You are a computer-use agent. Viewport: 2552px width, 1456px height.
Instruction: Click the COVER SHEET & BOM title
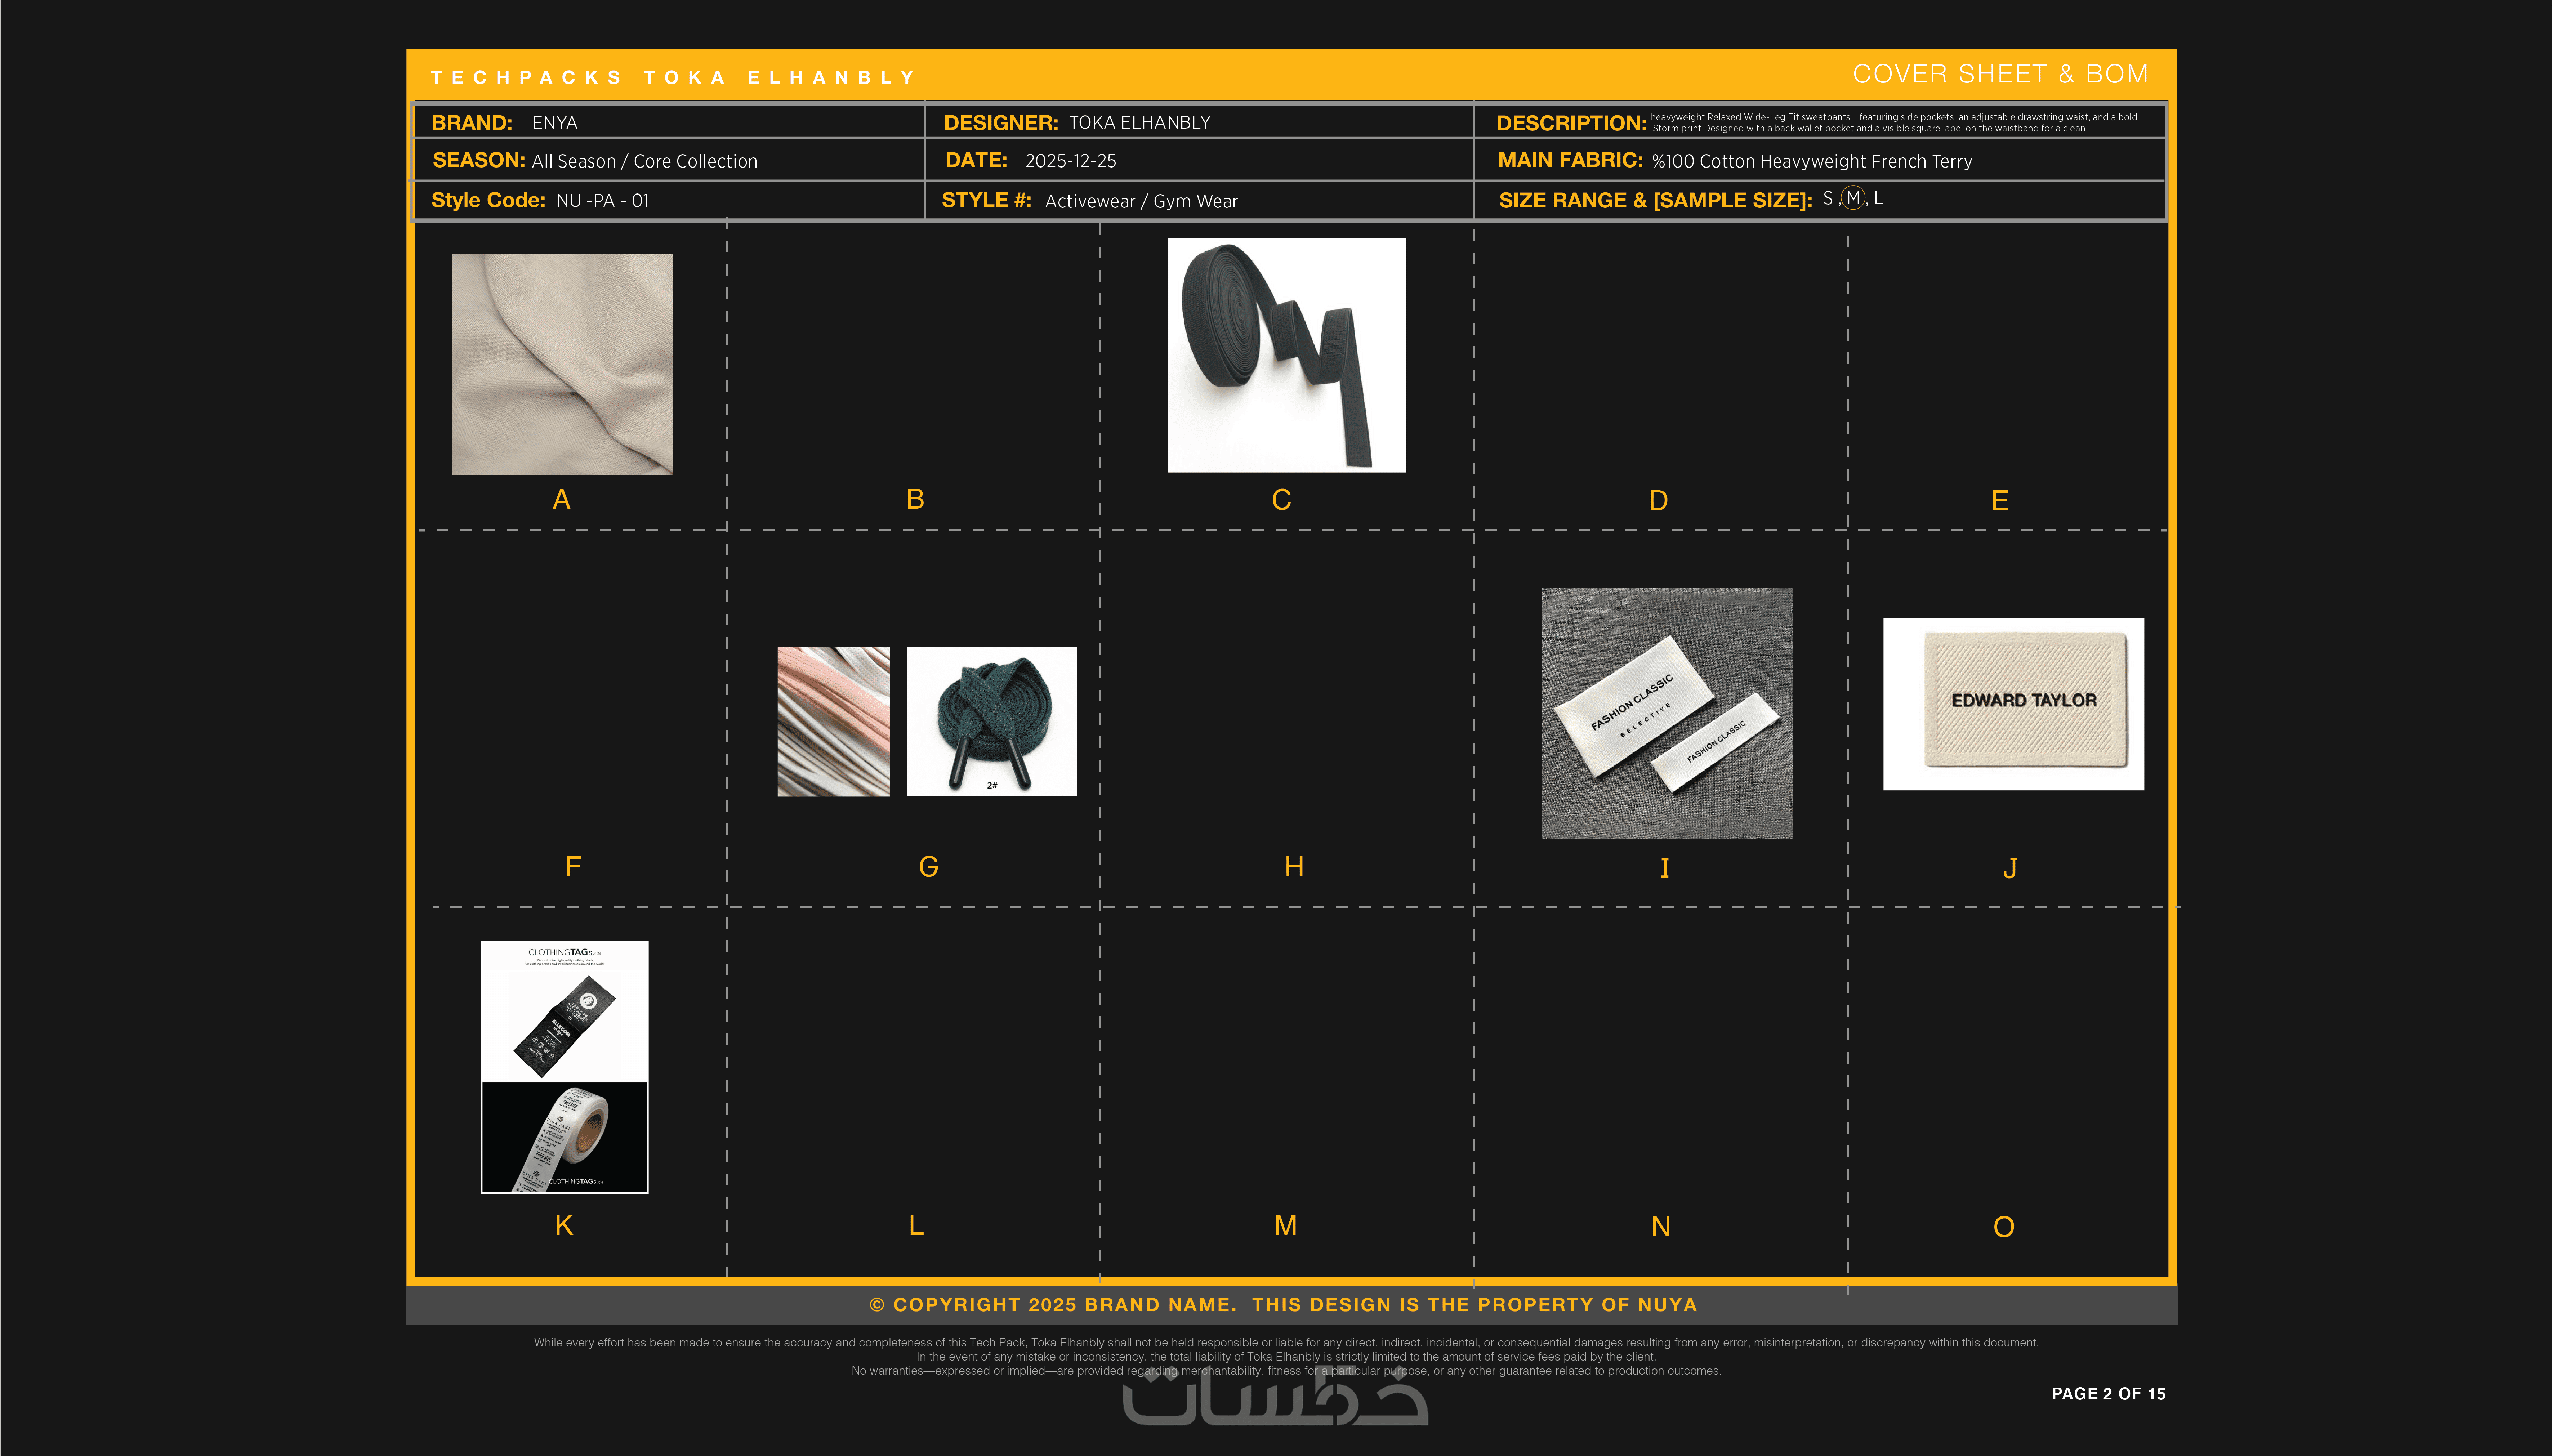pos(2000,74)
